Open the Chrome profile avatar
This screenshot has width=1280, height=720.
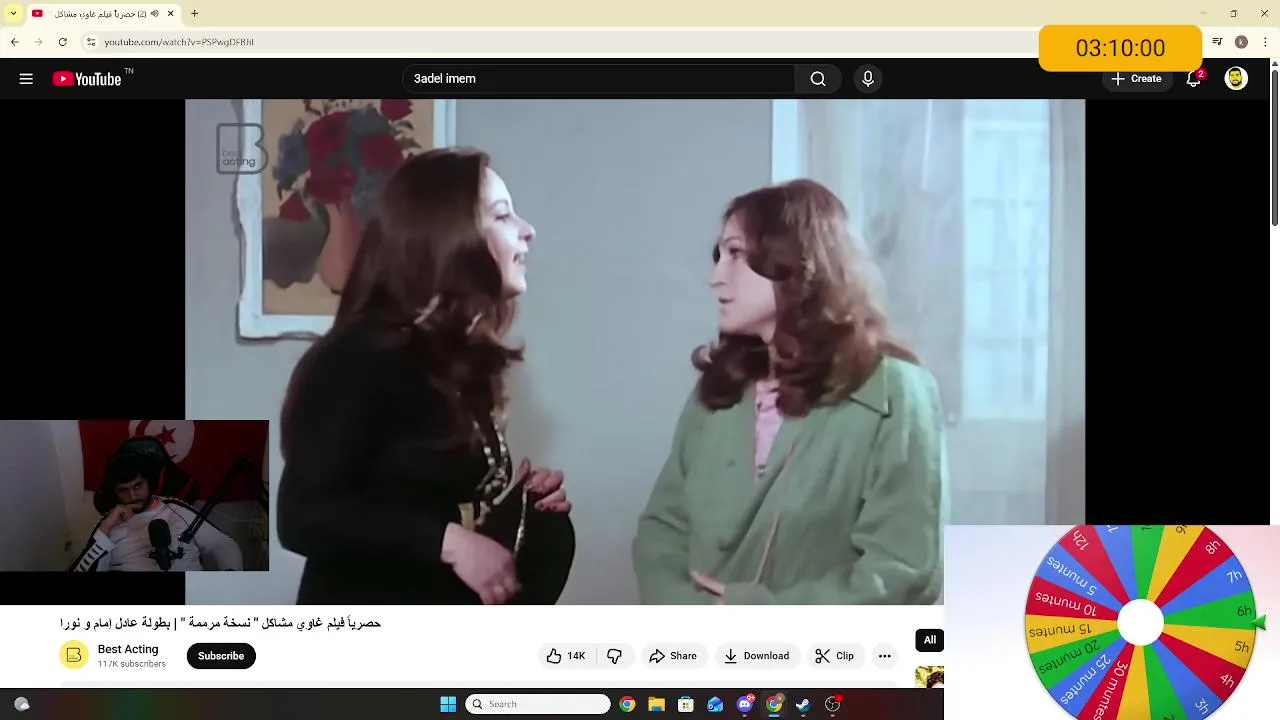pyautogui.click(x=1241, y=42)
